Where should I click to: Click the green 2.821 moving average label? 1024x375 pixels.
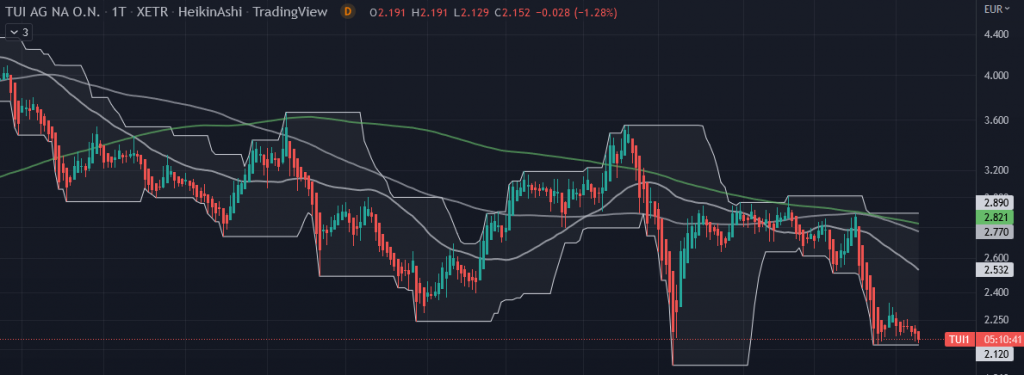pos(993,218)
